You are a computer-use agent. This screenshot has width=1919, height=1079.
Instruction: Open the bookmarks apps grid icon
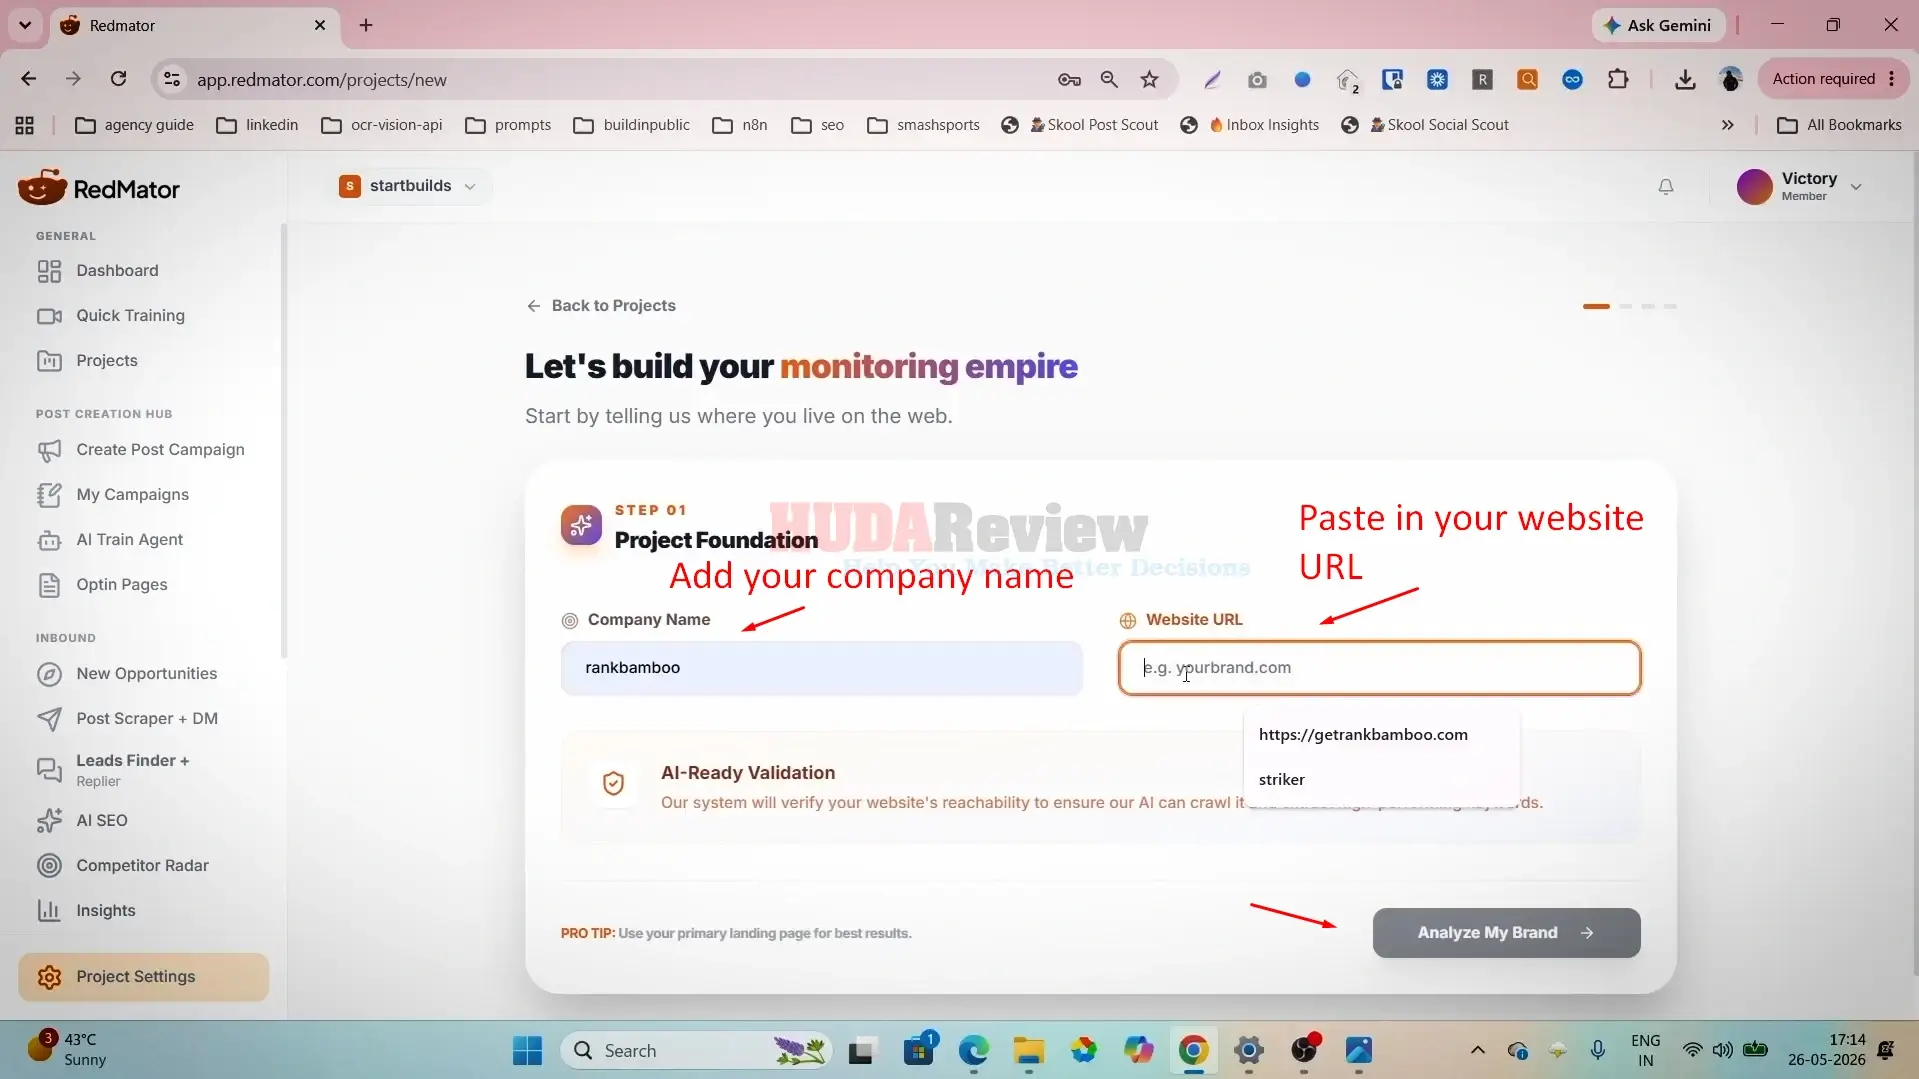[x=25, y=125]
